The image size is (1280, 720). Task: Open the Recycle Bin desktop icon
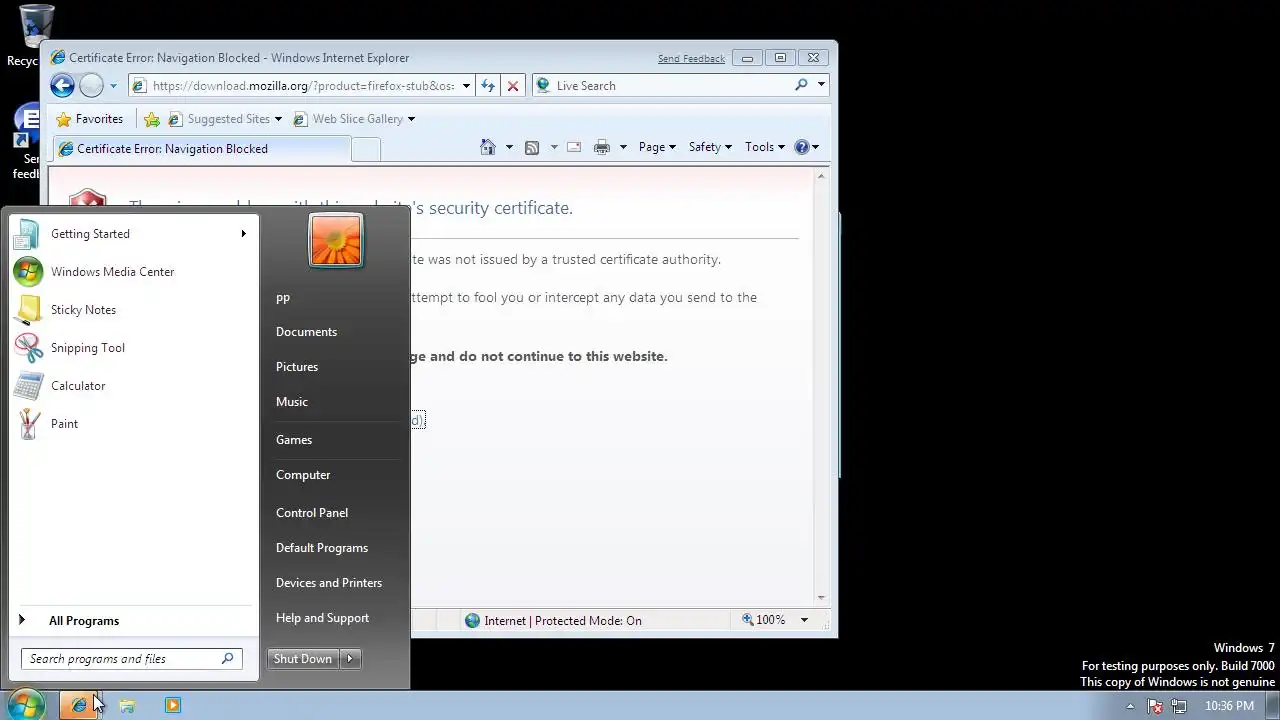(36, 36)
